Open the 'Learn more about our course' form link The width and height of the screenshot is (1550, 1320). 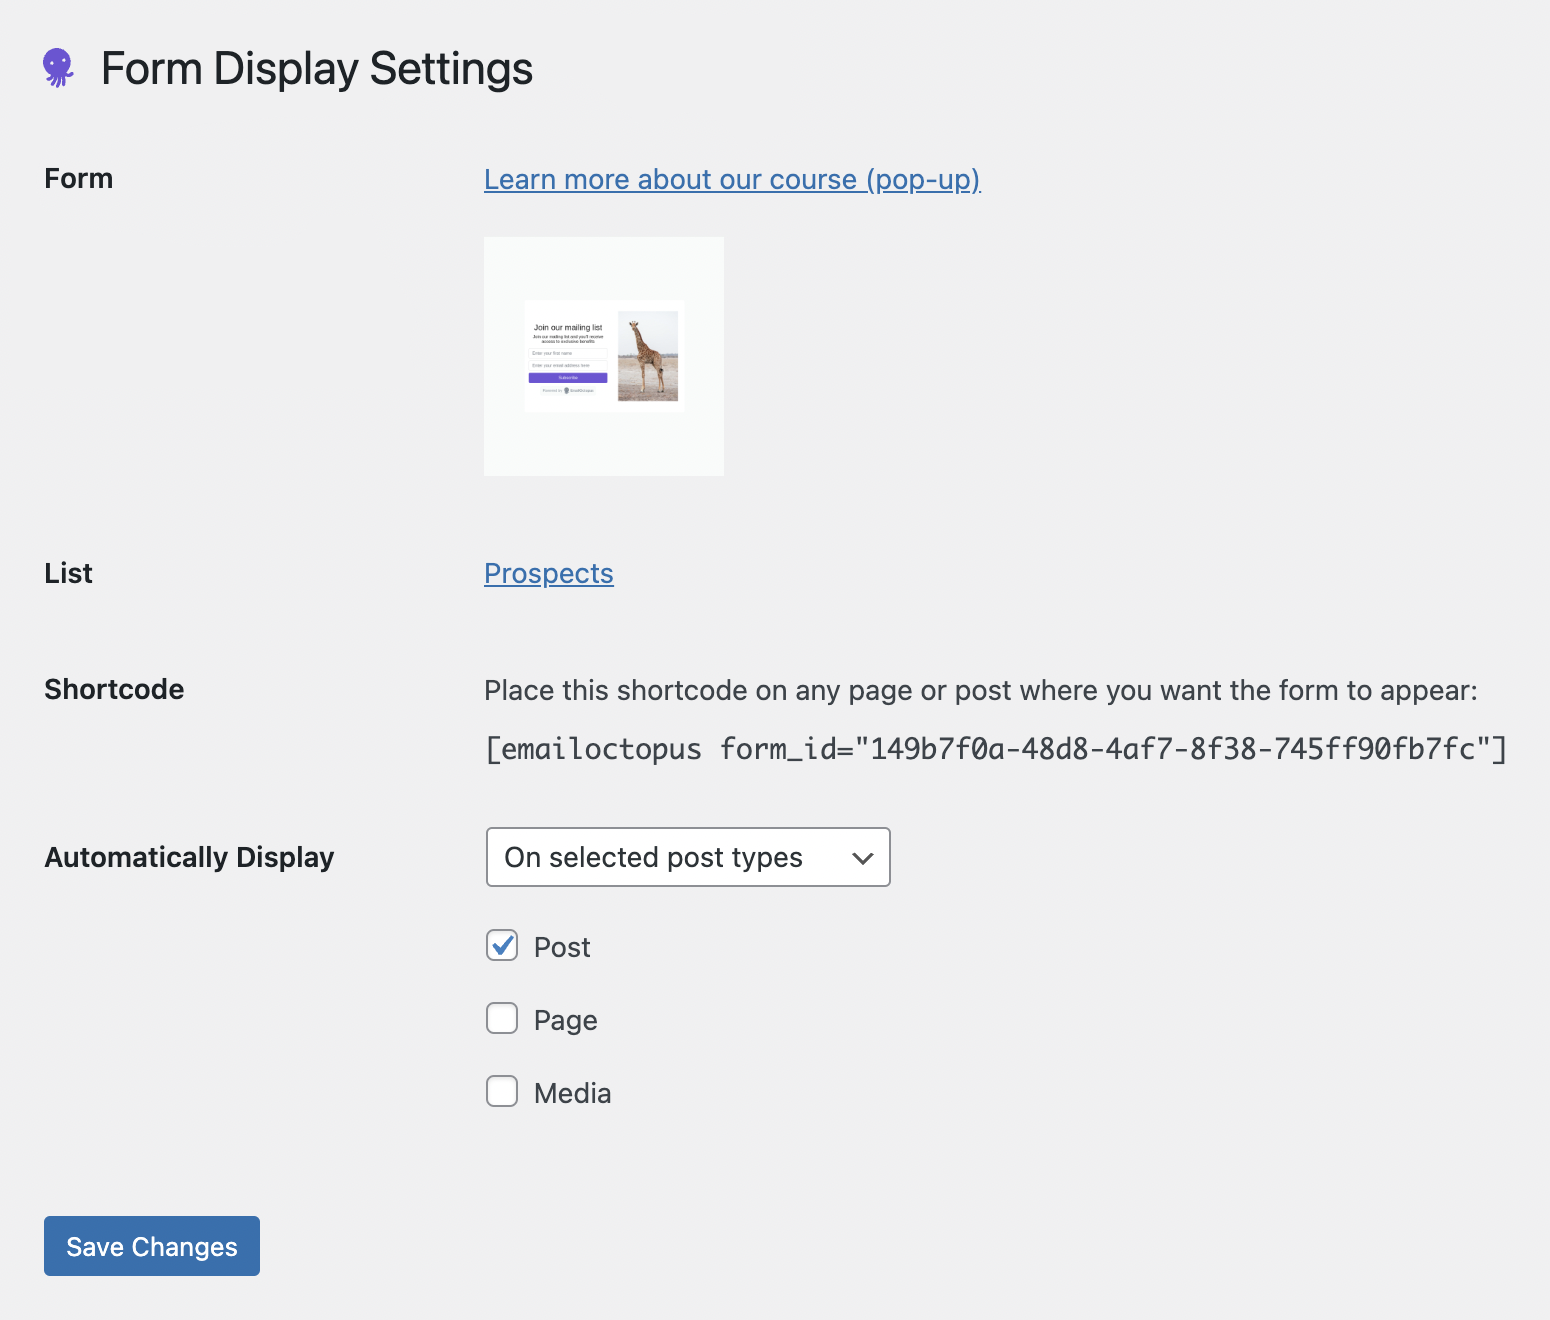[731, 180]
